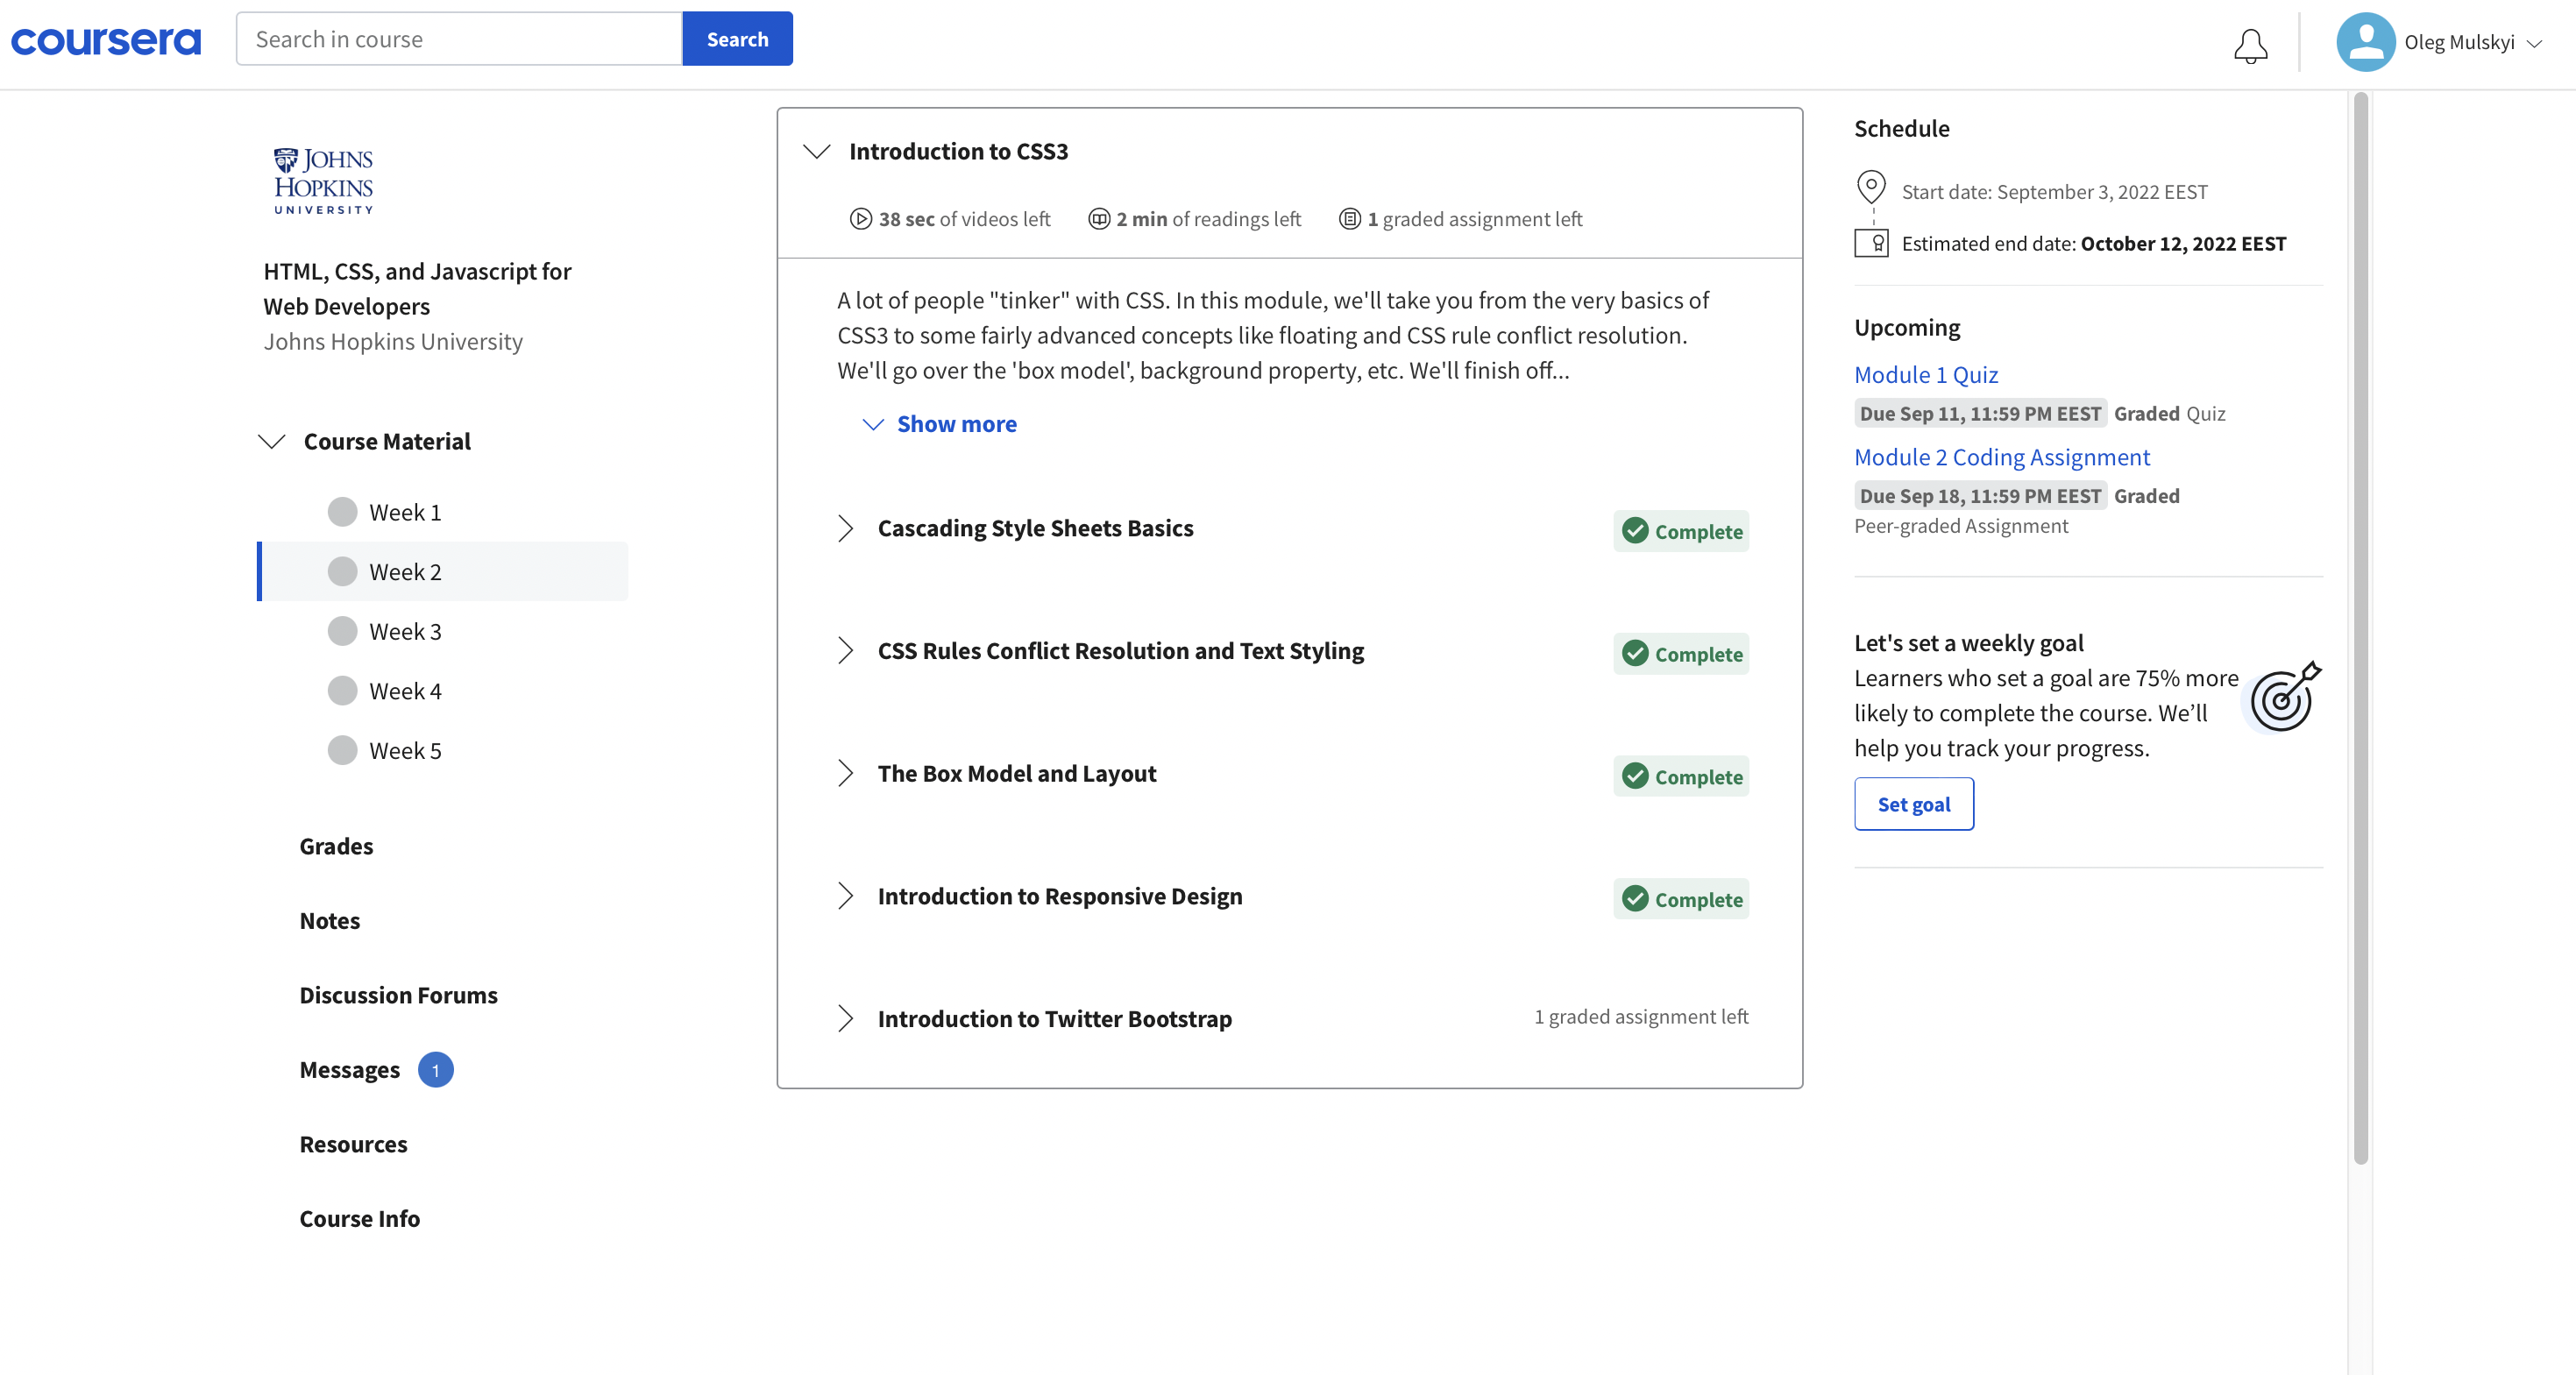Viewport: 2576px width, 1375px height.
Task: Select the Week 1 progress circle
Action: click(x=342, y=512)
